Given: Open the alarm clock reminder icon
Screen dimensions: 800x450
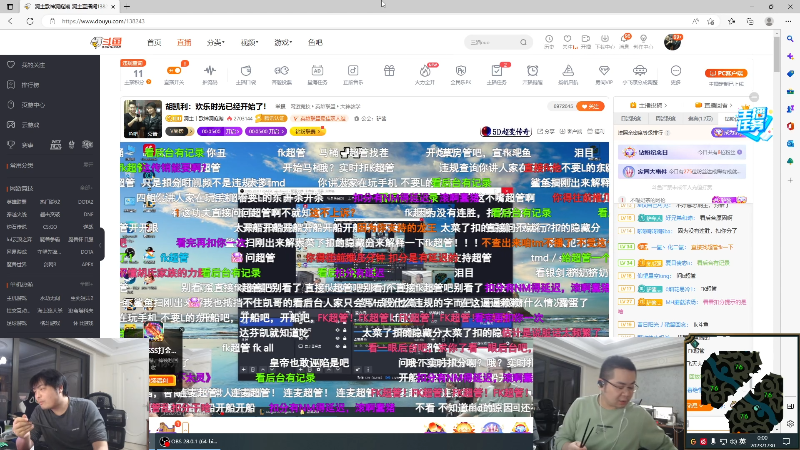Looking at the screenshot, I should pos(532,70).
